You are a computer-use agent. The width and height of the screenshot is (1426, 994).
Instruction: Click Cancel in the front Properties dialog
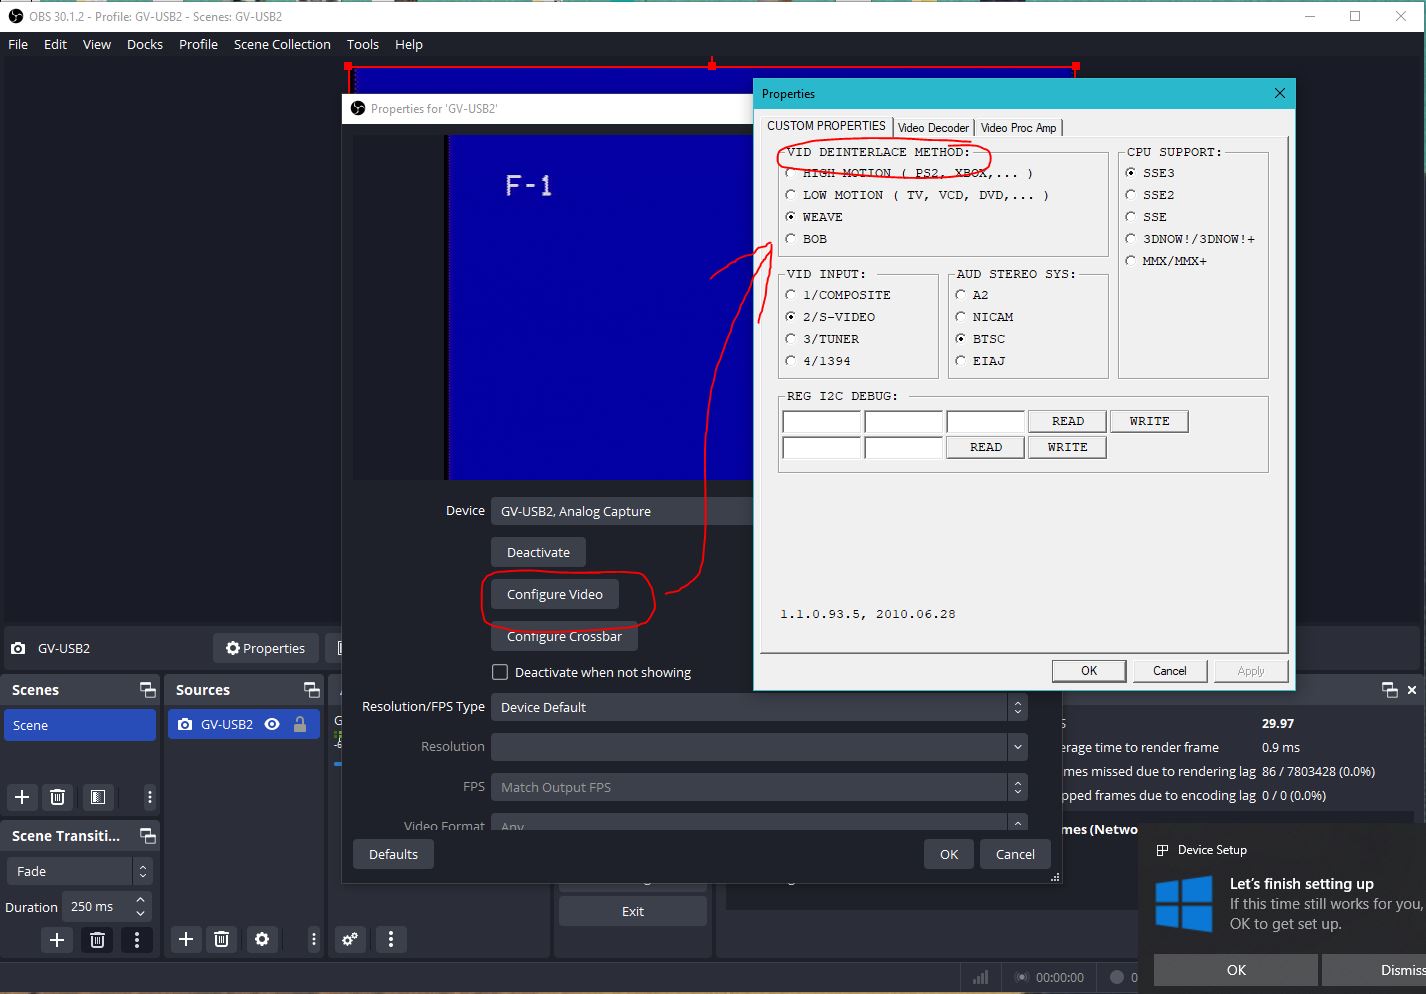click(x=1169, y=671)
